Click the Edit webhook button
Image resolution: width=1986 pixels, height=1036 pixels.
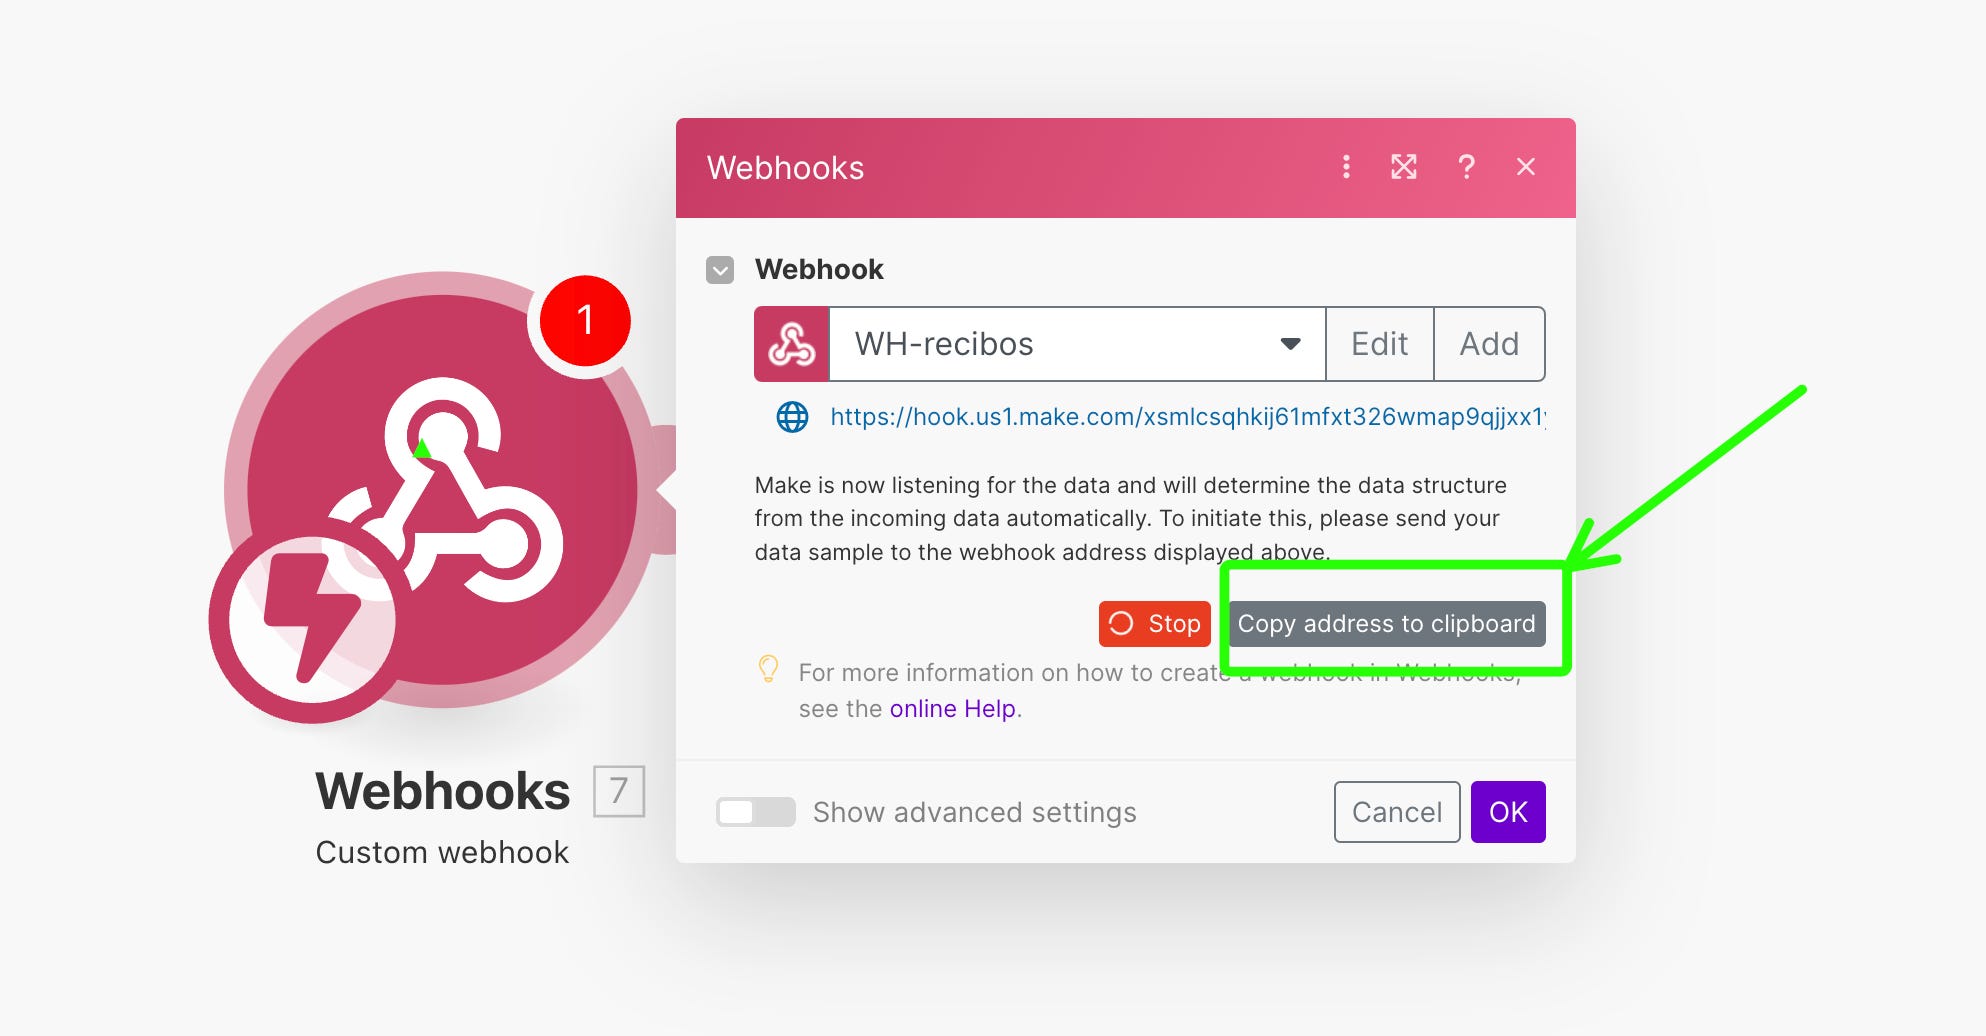click(1379, 344)
